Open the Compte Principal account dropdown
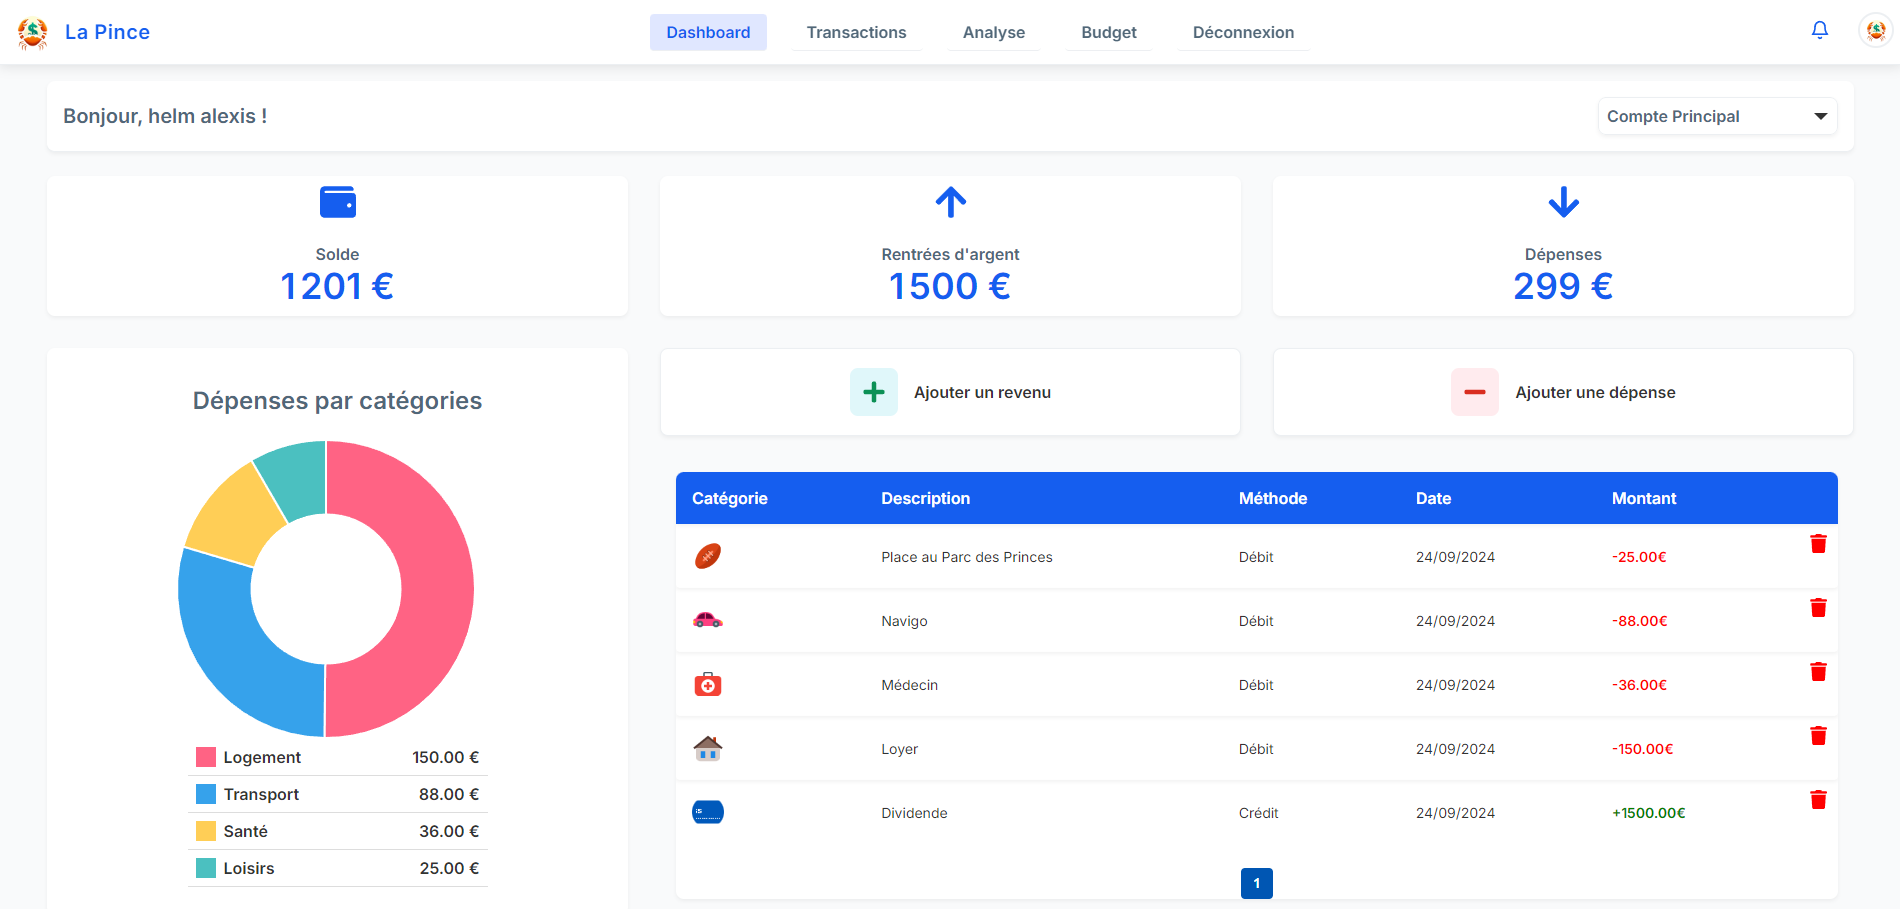1900x909 pixels. (x=1717, y=116)
